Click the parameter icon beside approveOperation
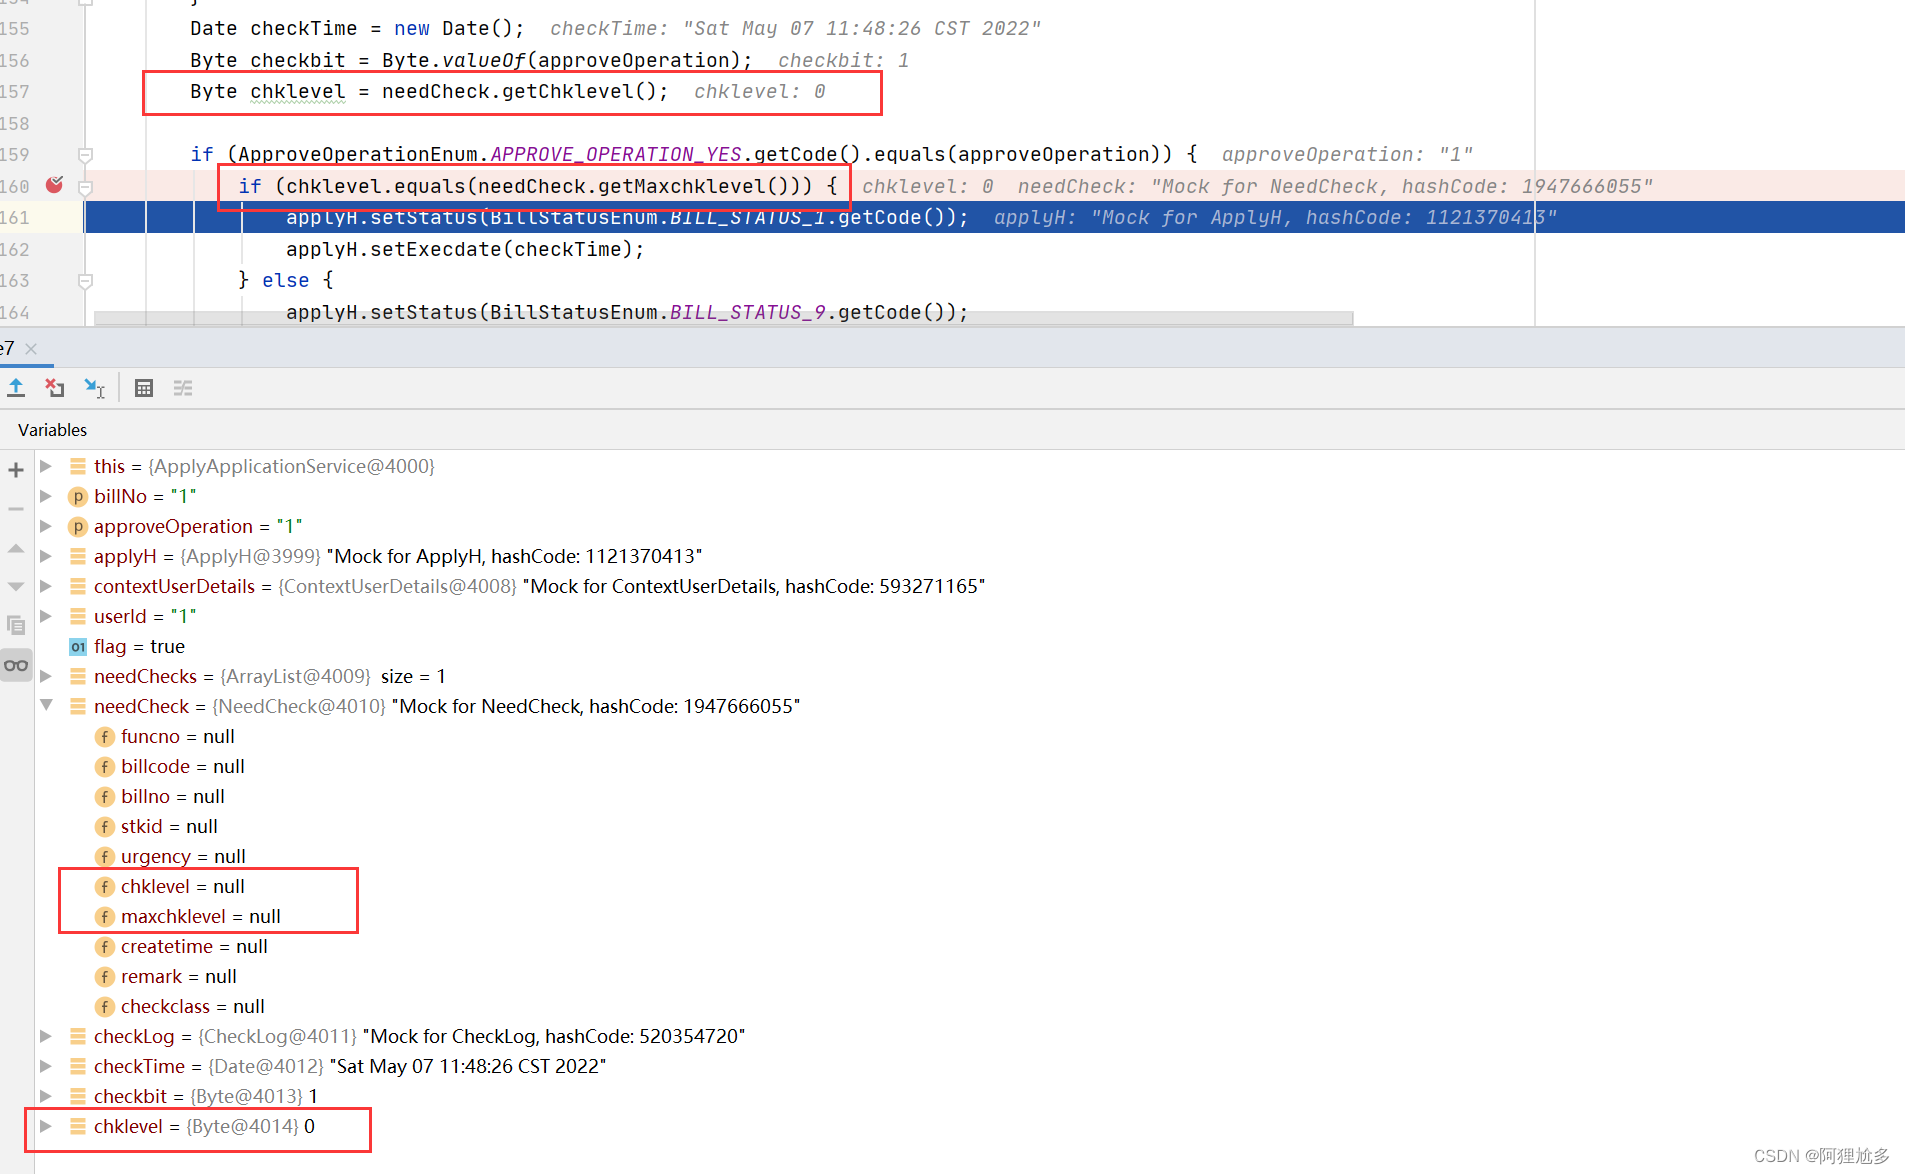Viewport: 1905px width, 1174px height. [x=78, y=527]
